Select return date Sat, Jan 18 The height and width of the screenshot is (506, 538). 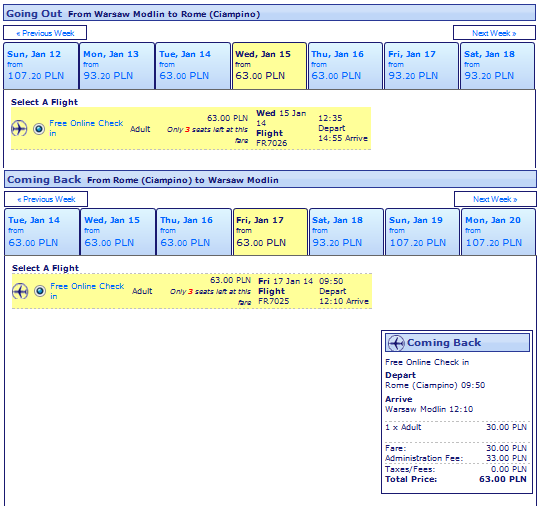point(347,232)
